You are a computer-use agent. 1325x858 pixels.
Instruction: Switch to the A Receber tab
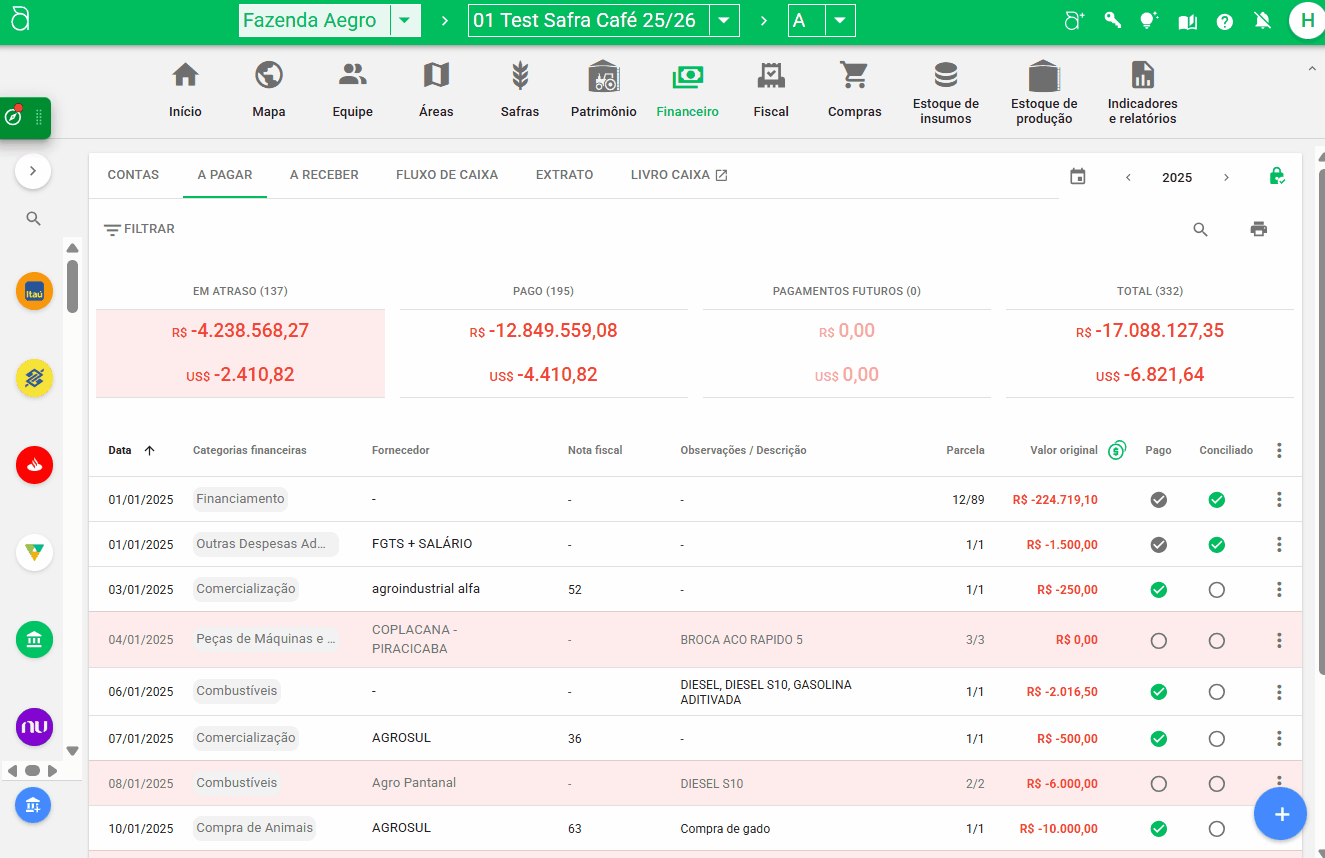[x=324, y=175]
